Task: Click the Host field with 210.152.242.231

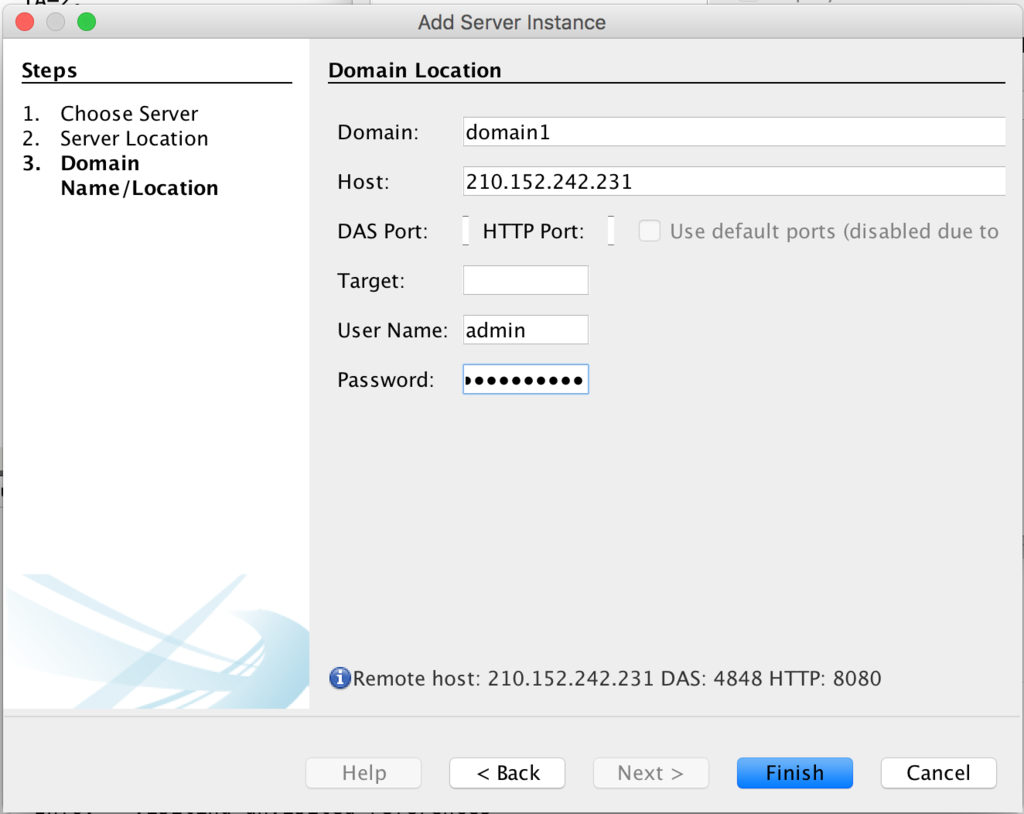Action: 733,181
